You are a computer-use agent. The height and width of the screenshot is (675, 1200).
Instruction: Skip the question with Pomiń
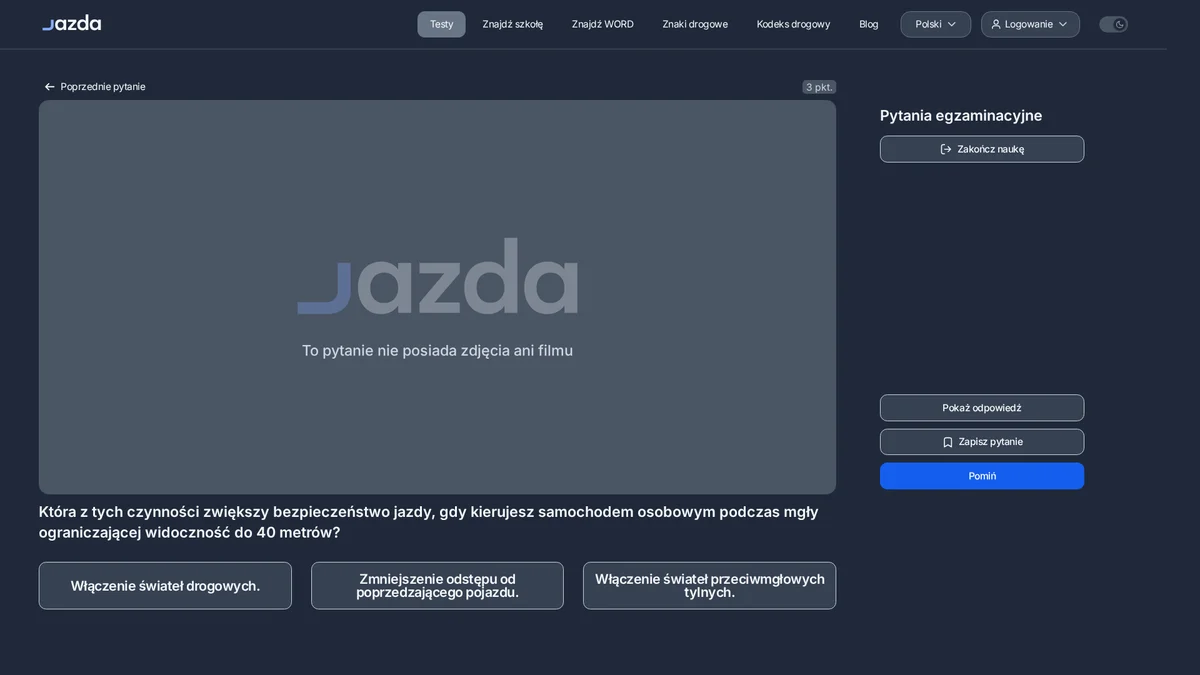pos(982,476)
